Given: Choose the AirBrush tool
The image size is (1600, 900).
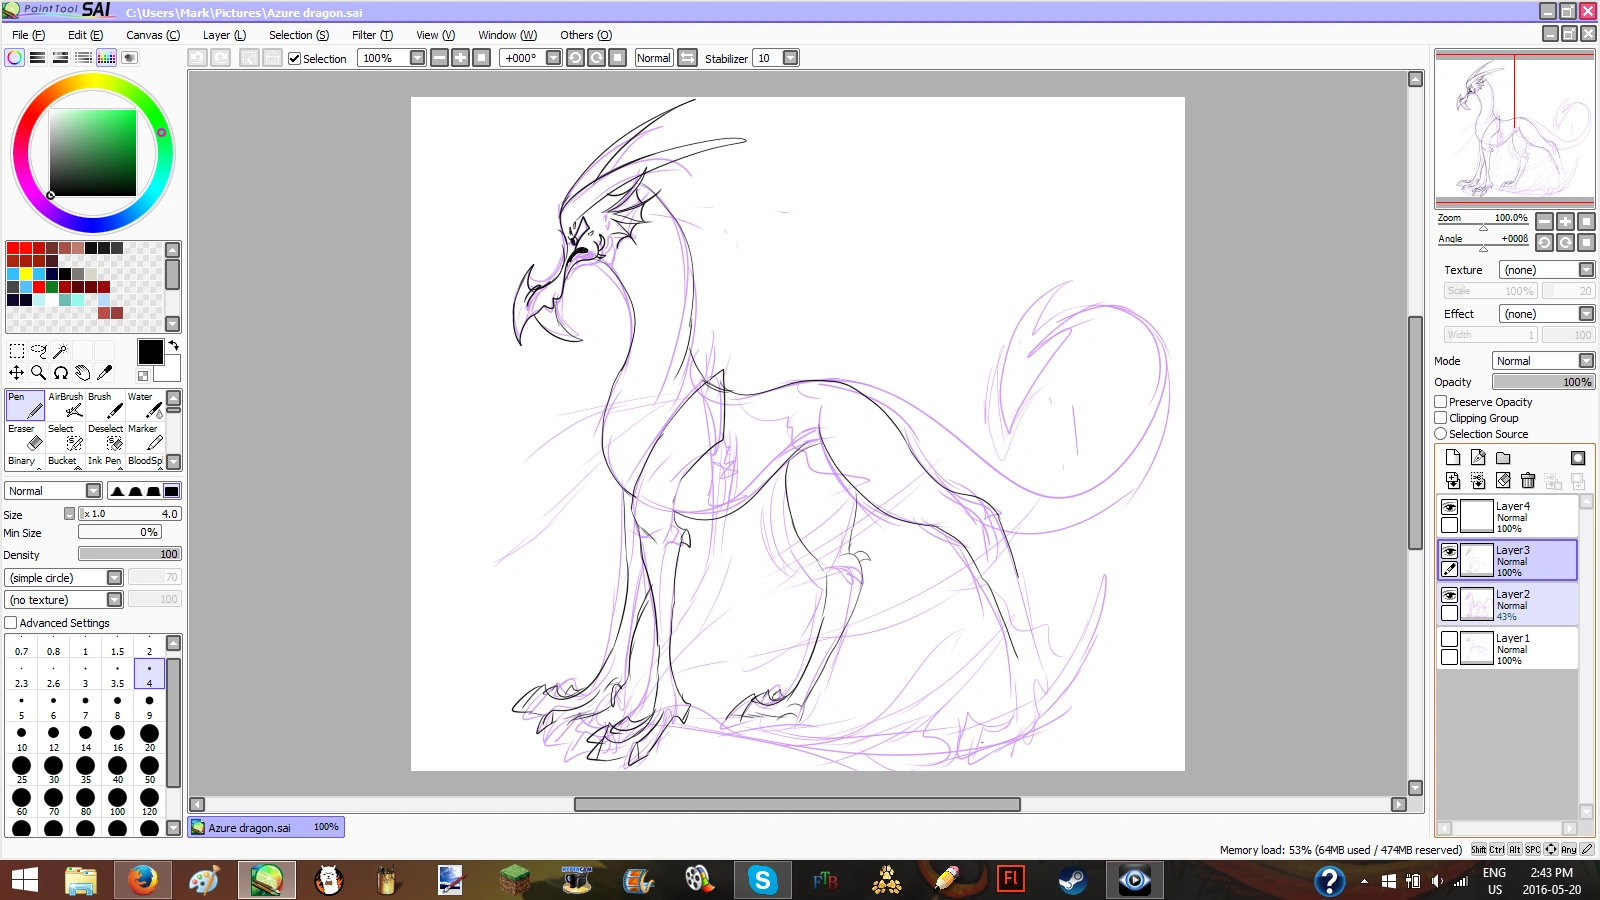Looking at the screenshot, I should coord(66,405).
